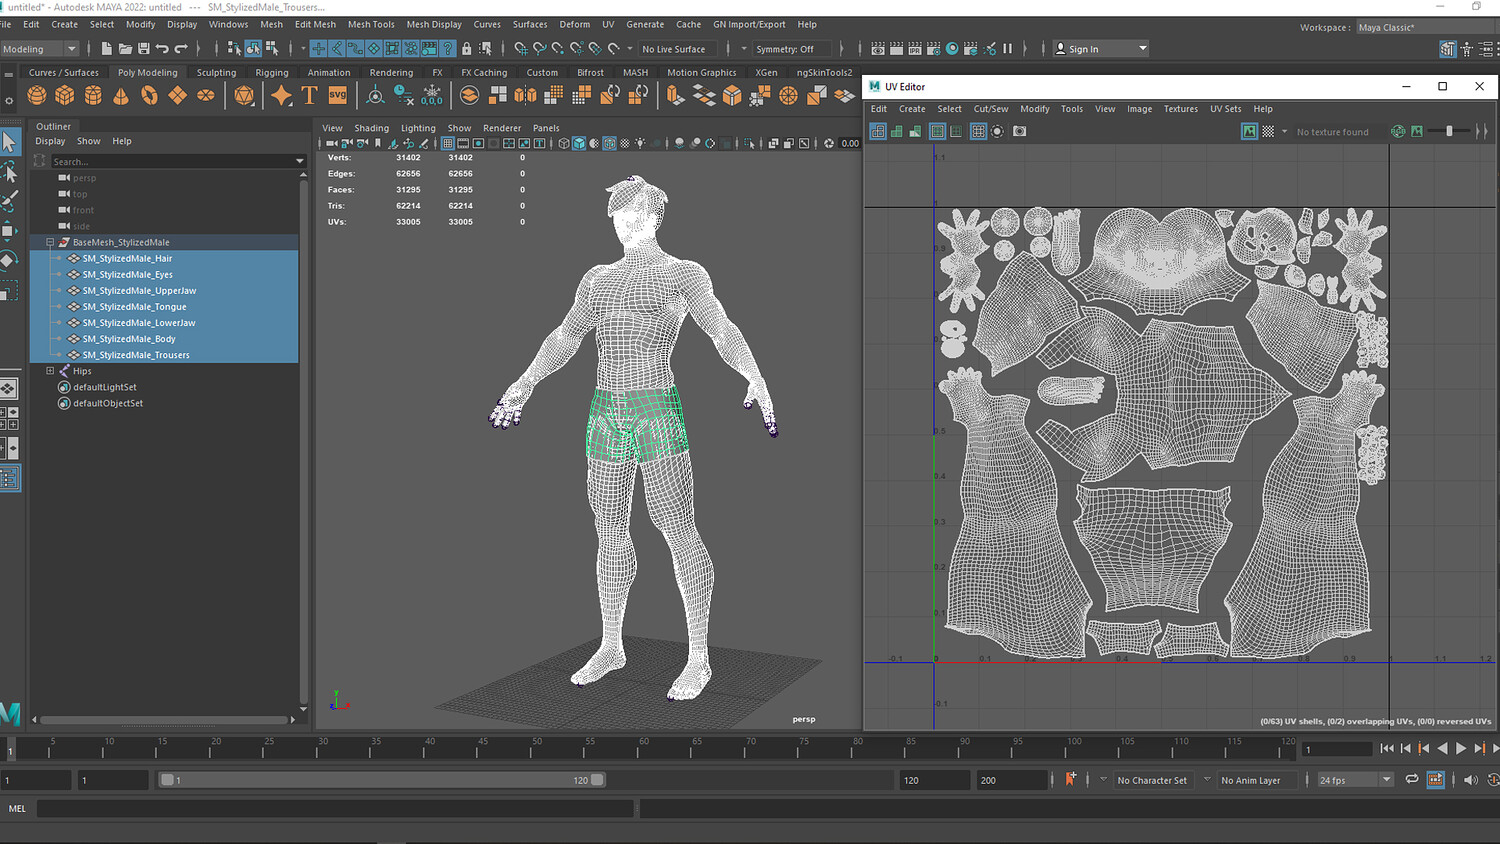Switch to the Rigging shelf tab

(x=271, y=72)
